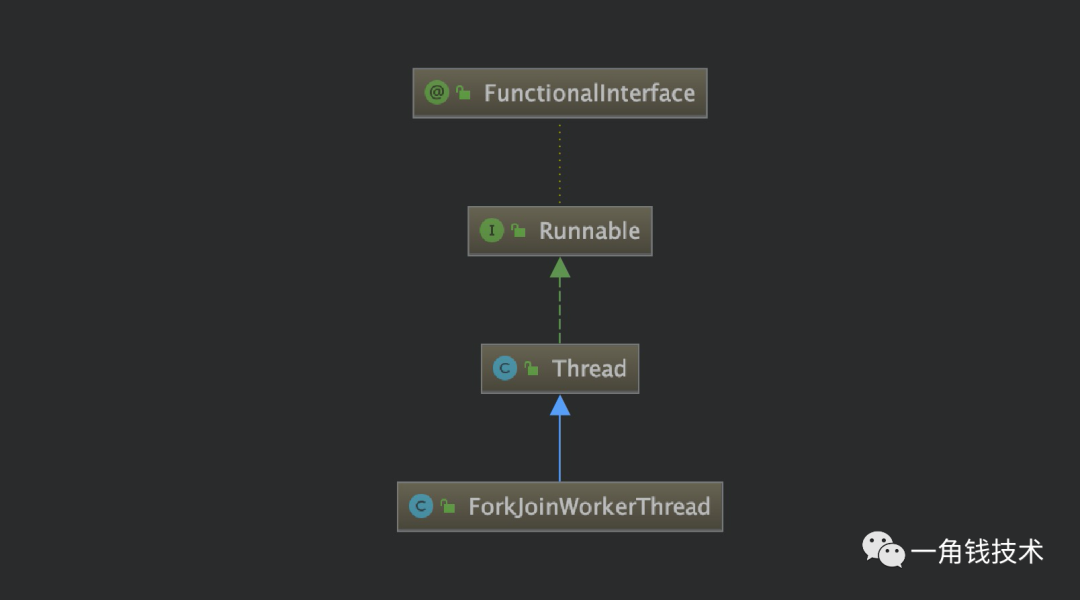This screenshot has width=1080, height=600.
Task: Click the ForkJoinWorkerThread class icon
Action: point(421,507)
